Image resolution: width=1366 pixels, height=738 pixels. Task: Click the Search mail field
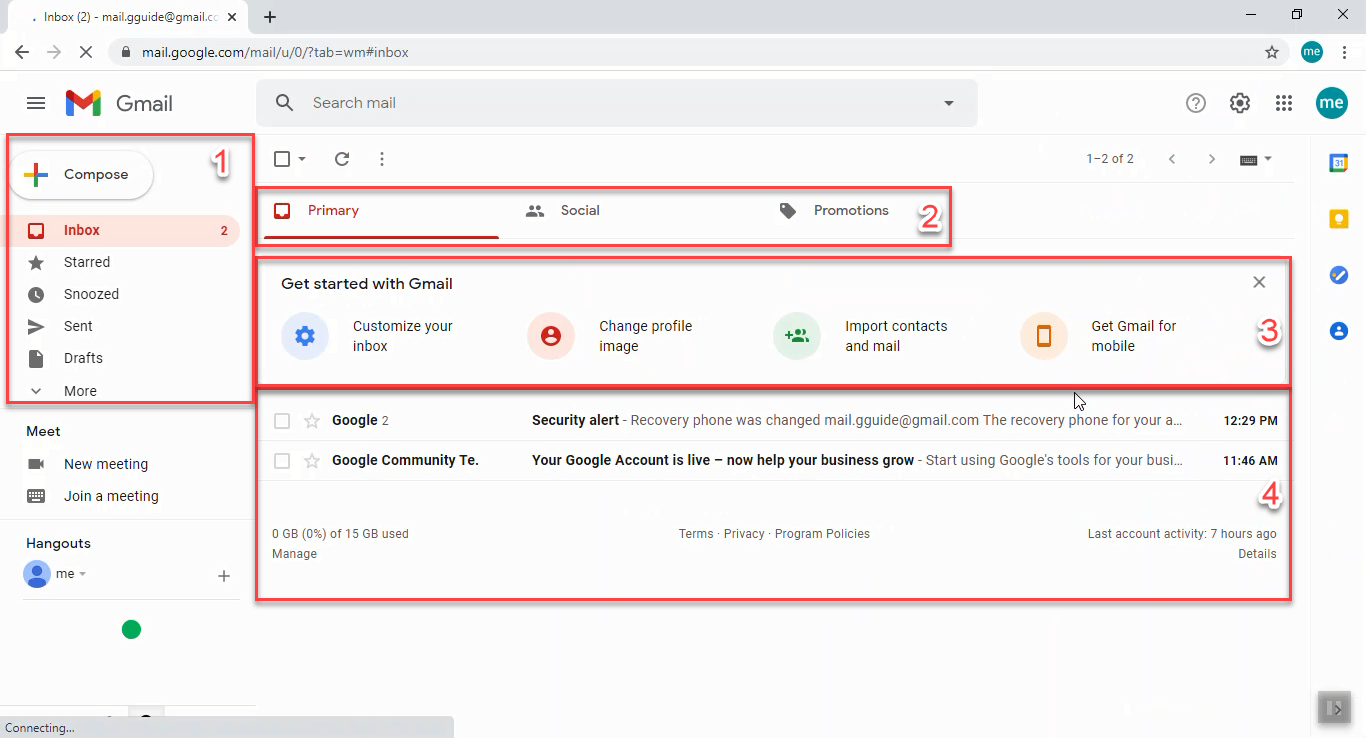pos(600,103)
